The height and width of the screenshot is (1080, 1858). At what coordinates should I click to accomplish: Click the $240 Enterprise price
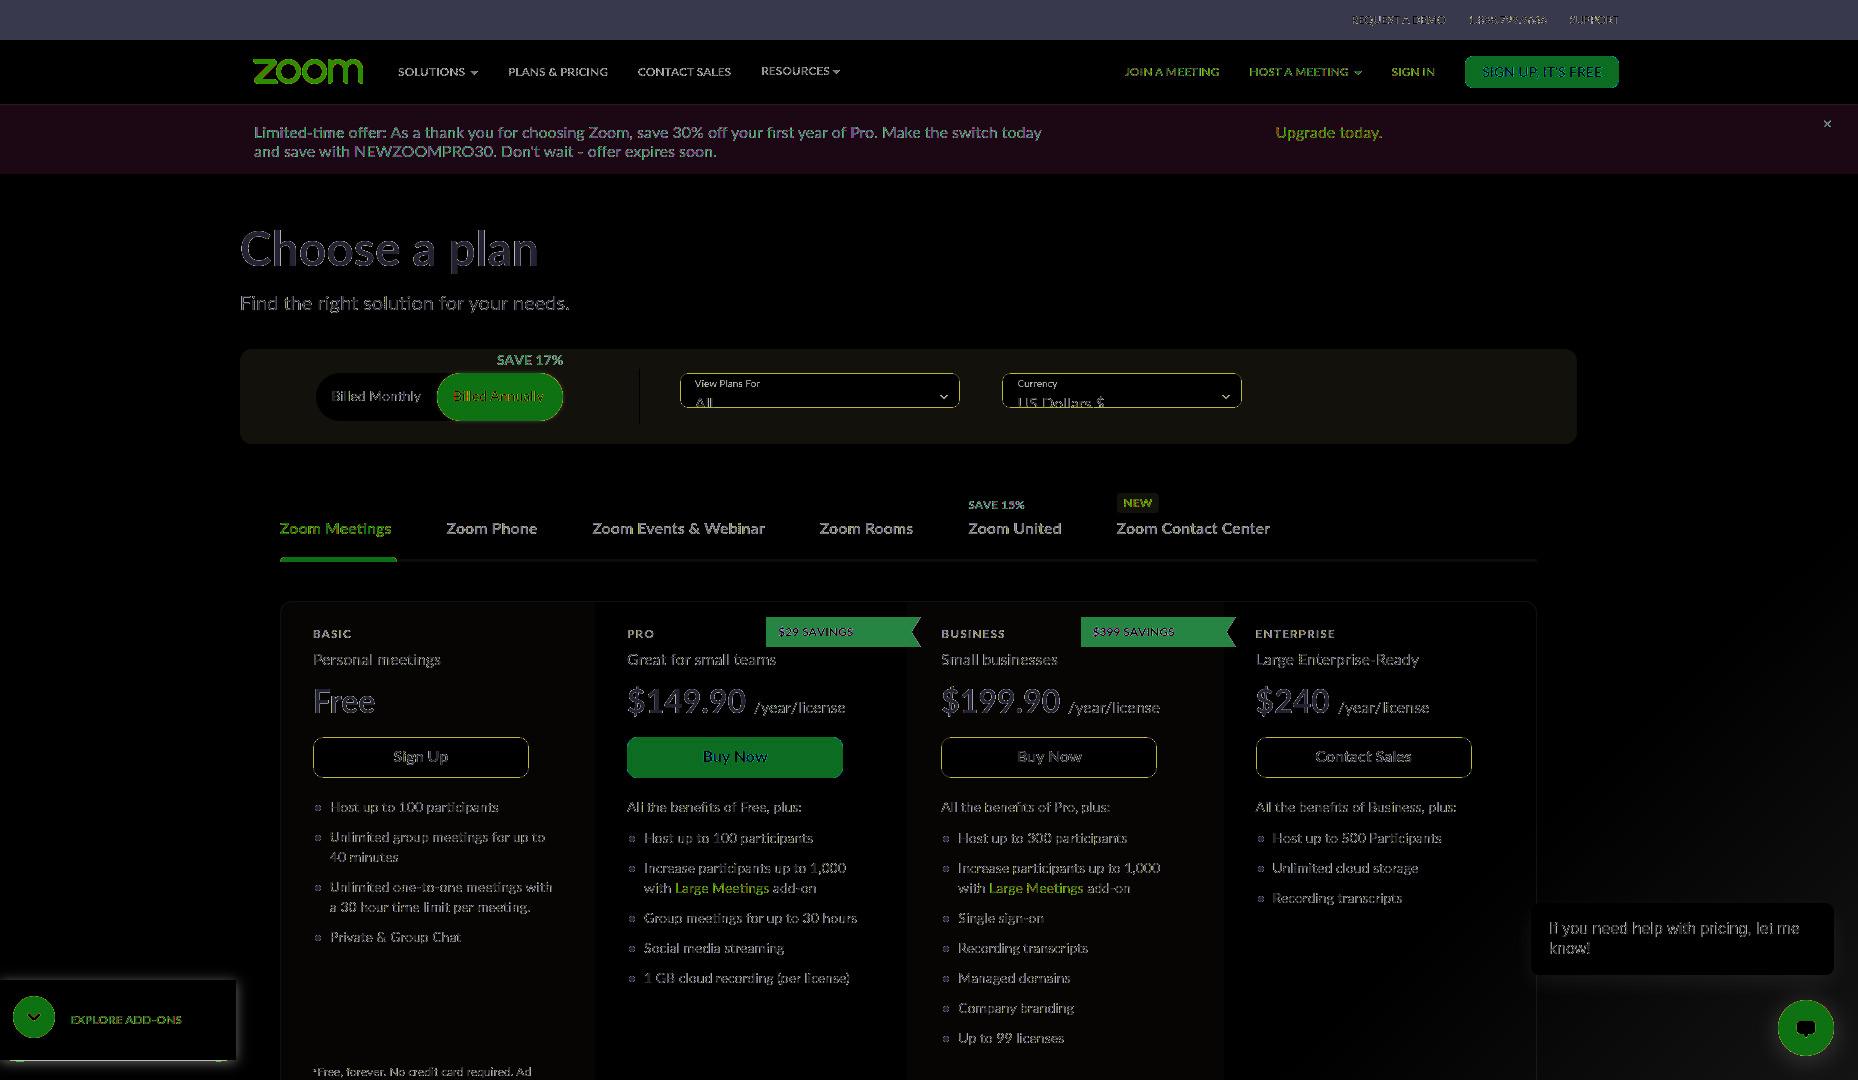pyautogui.click(x=1292, y=701)
